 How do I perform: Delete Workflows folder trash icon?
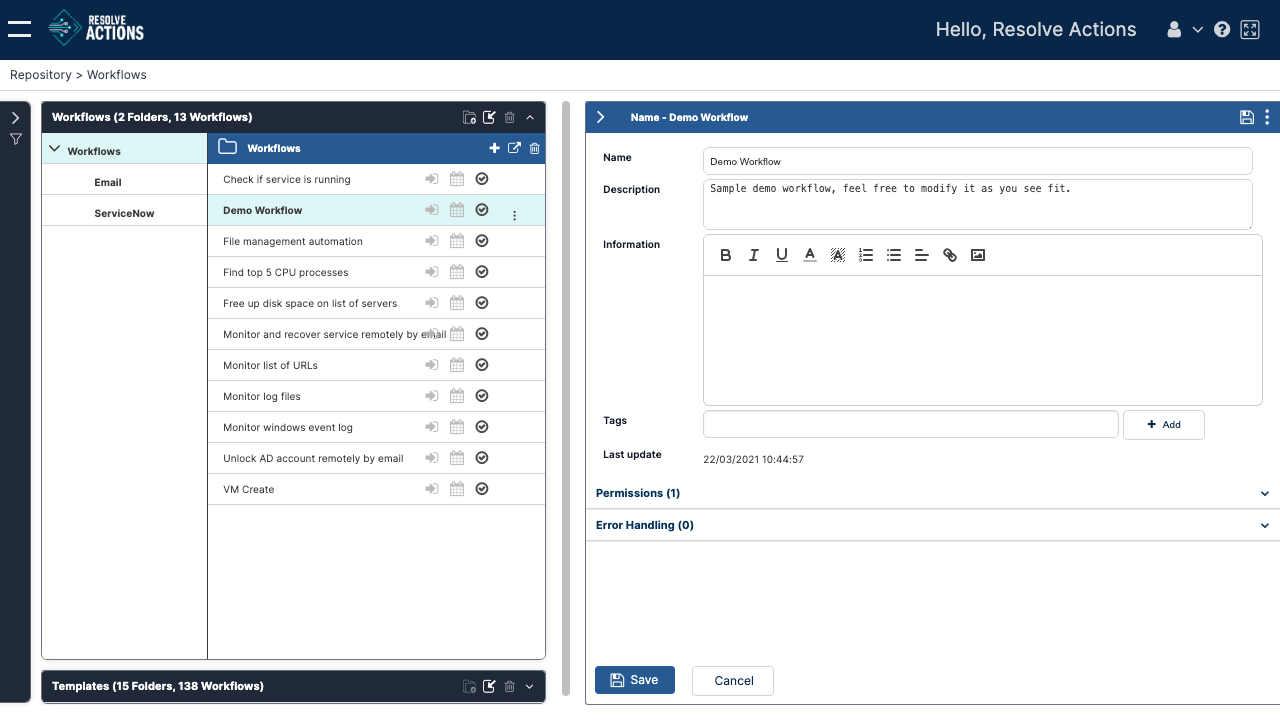(535, 148)
